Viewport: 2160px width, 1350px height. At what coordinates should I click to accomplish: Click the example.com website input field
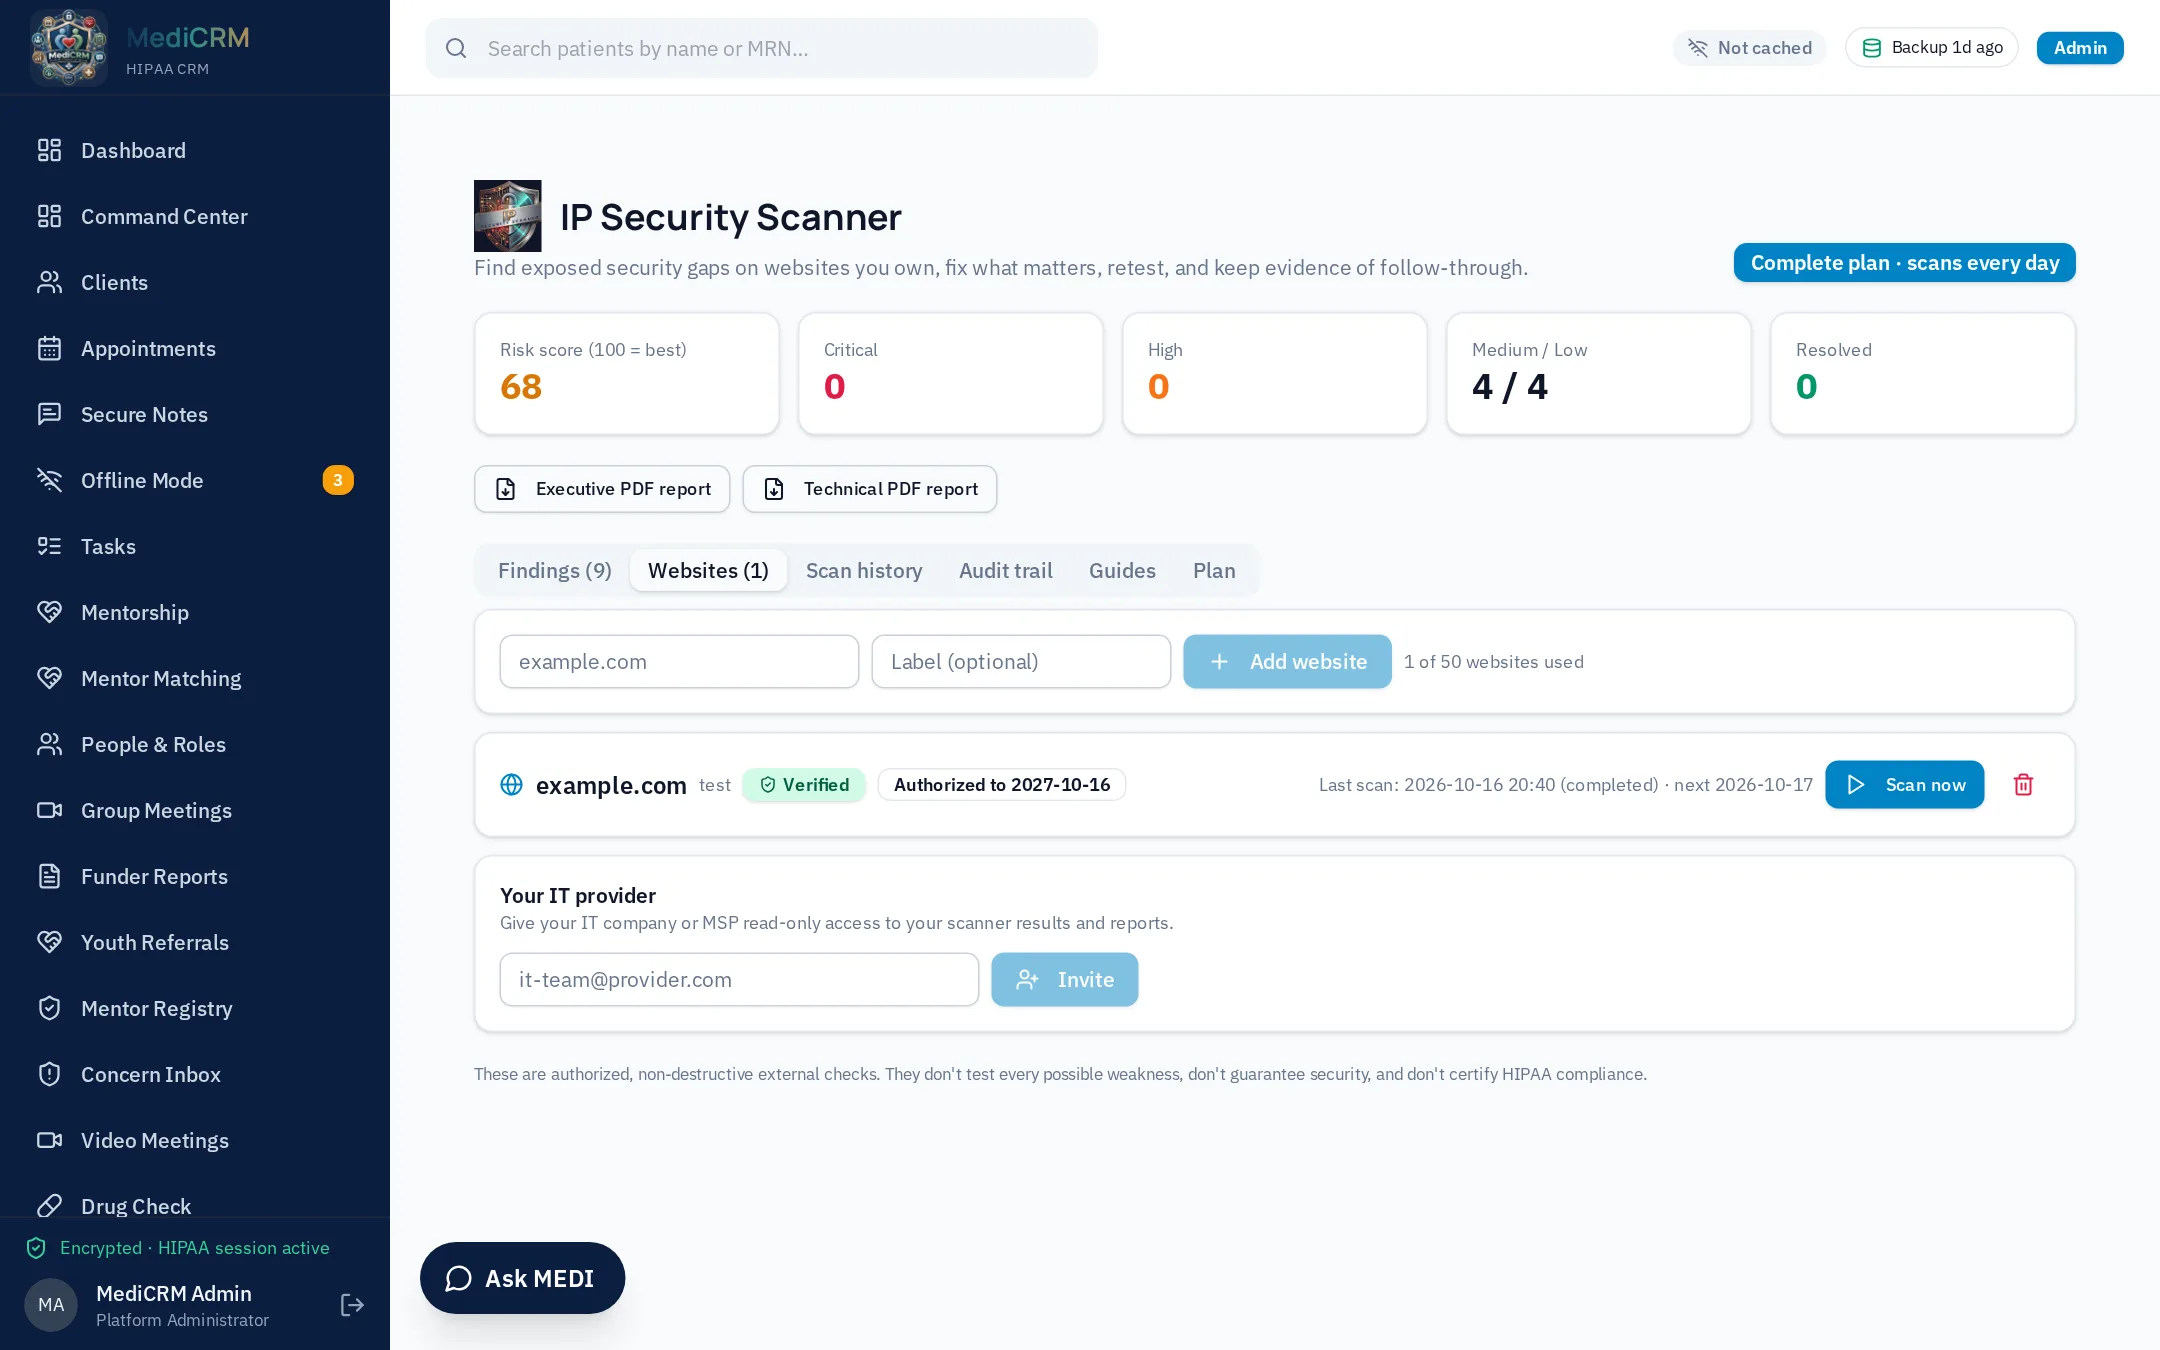[679, 661]
